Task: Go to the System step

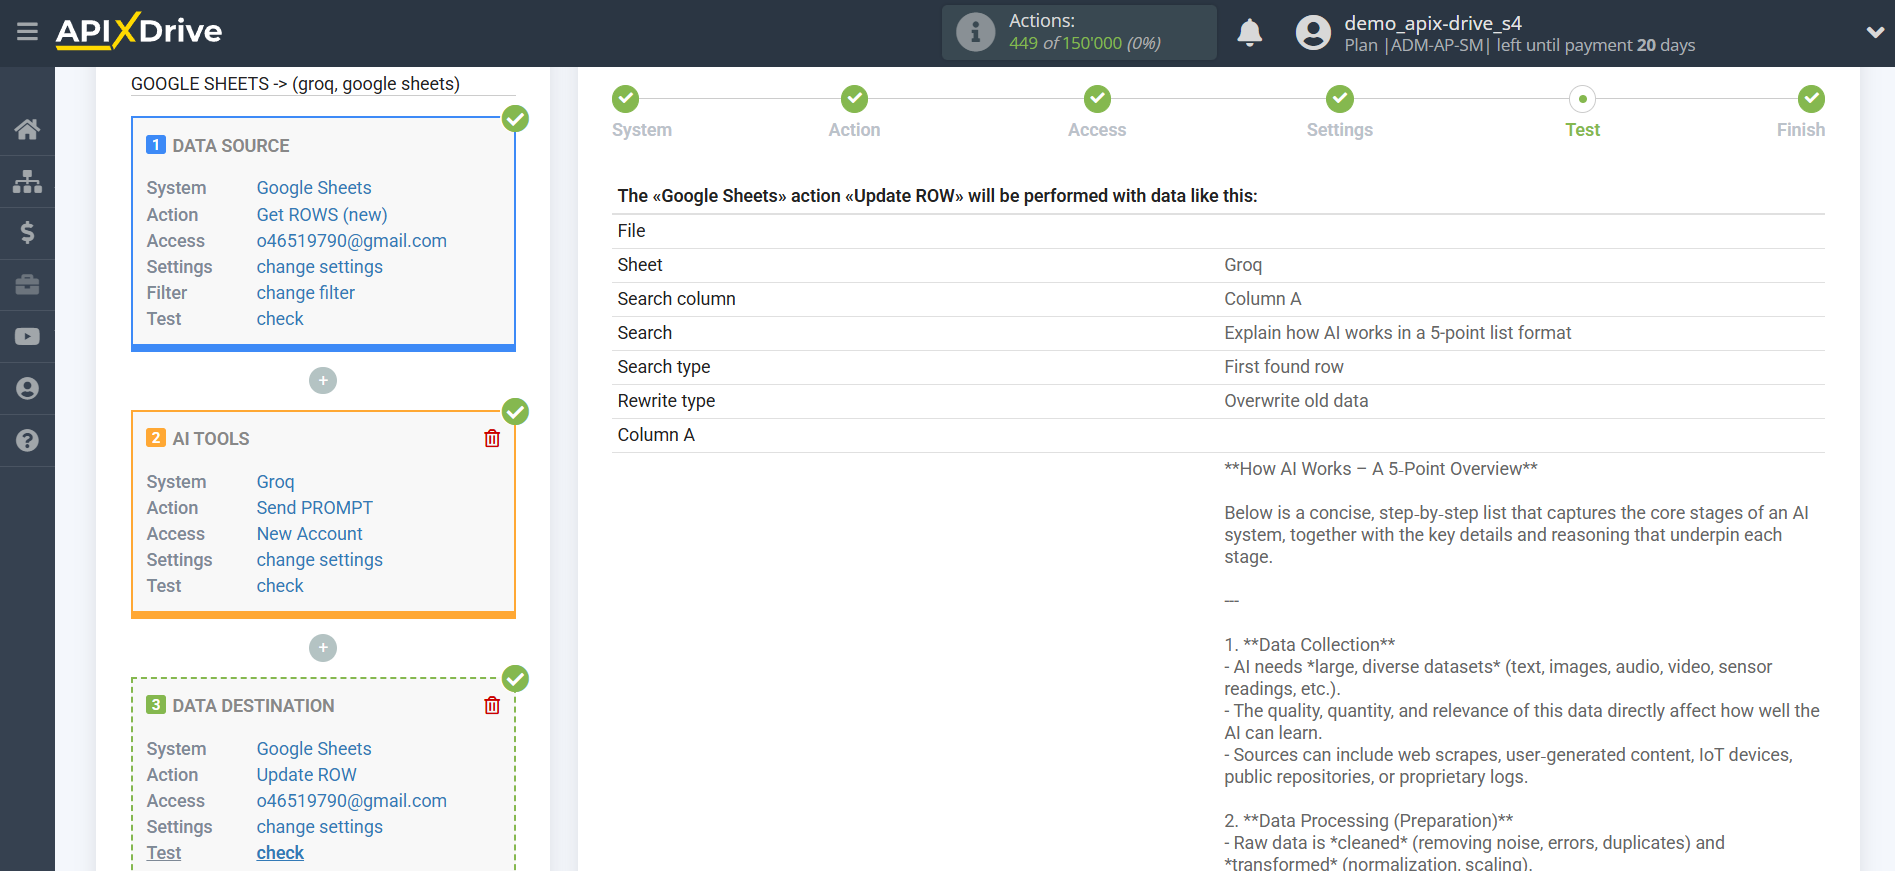Action: (x=626, y=99)
